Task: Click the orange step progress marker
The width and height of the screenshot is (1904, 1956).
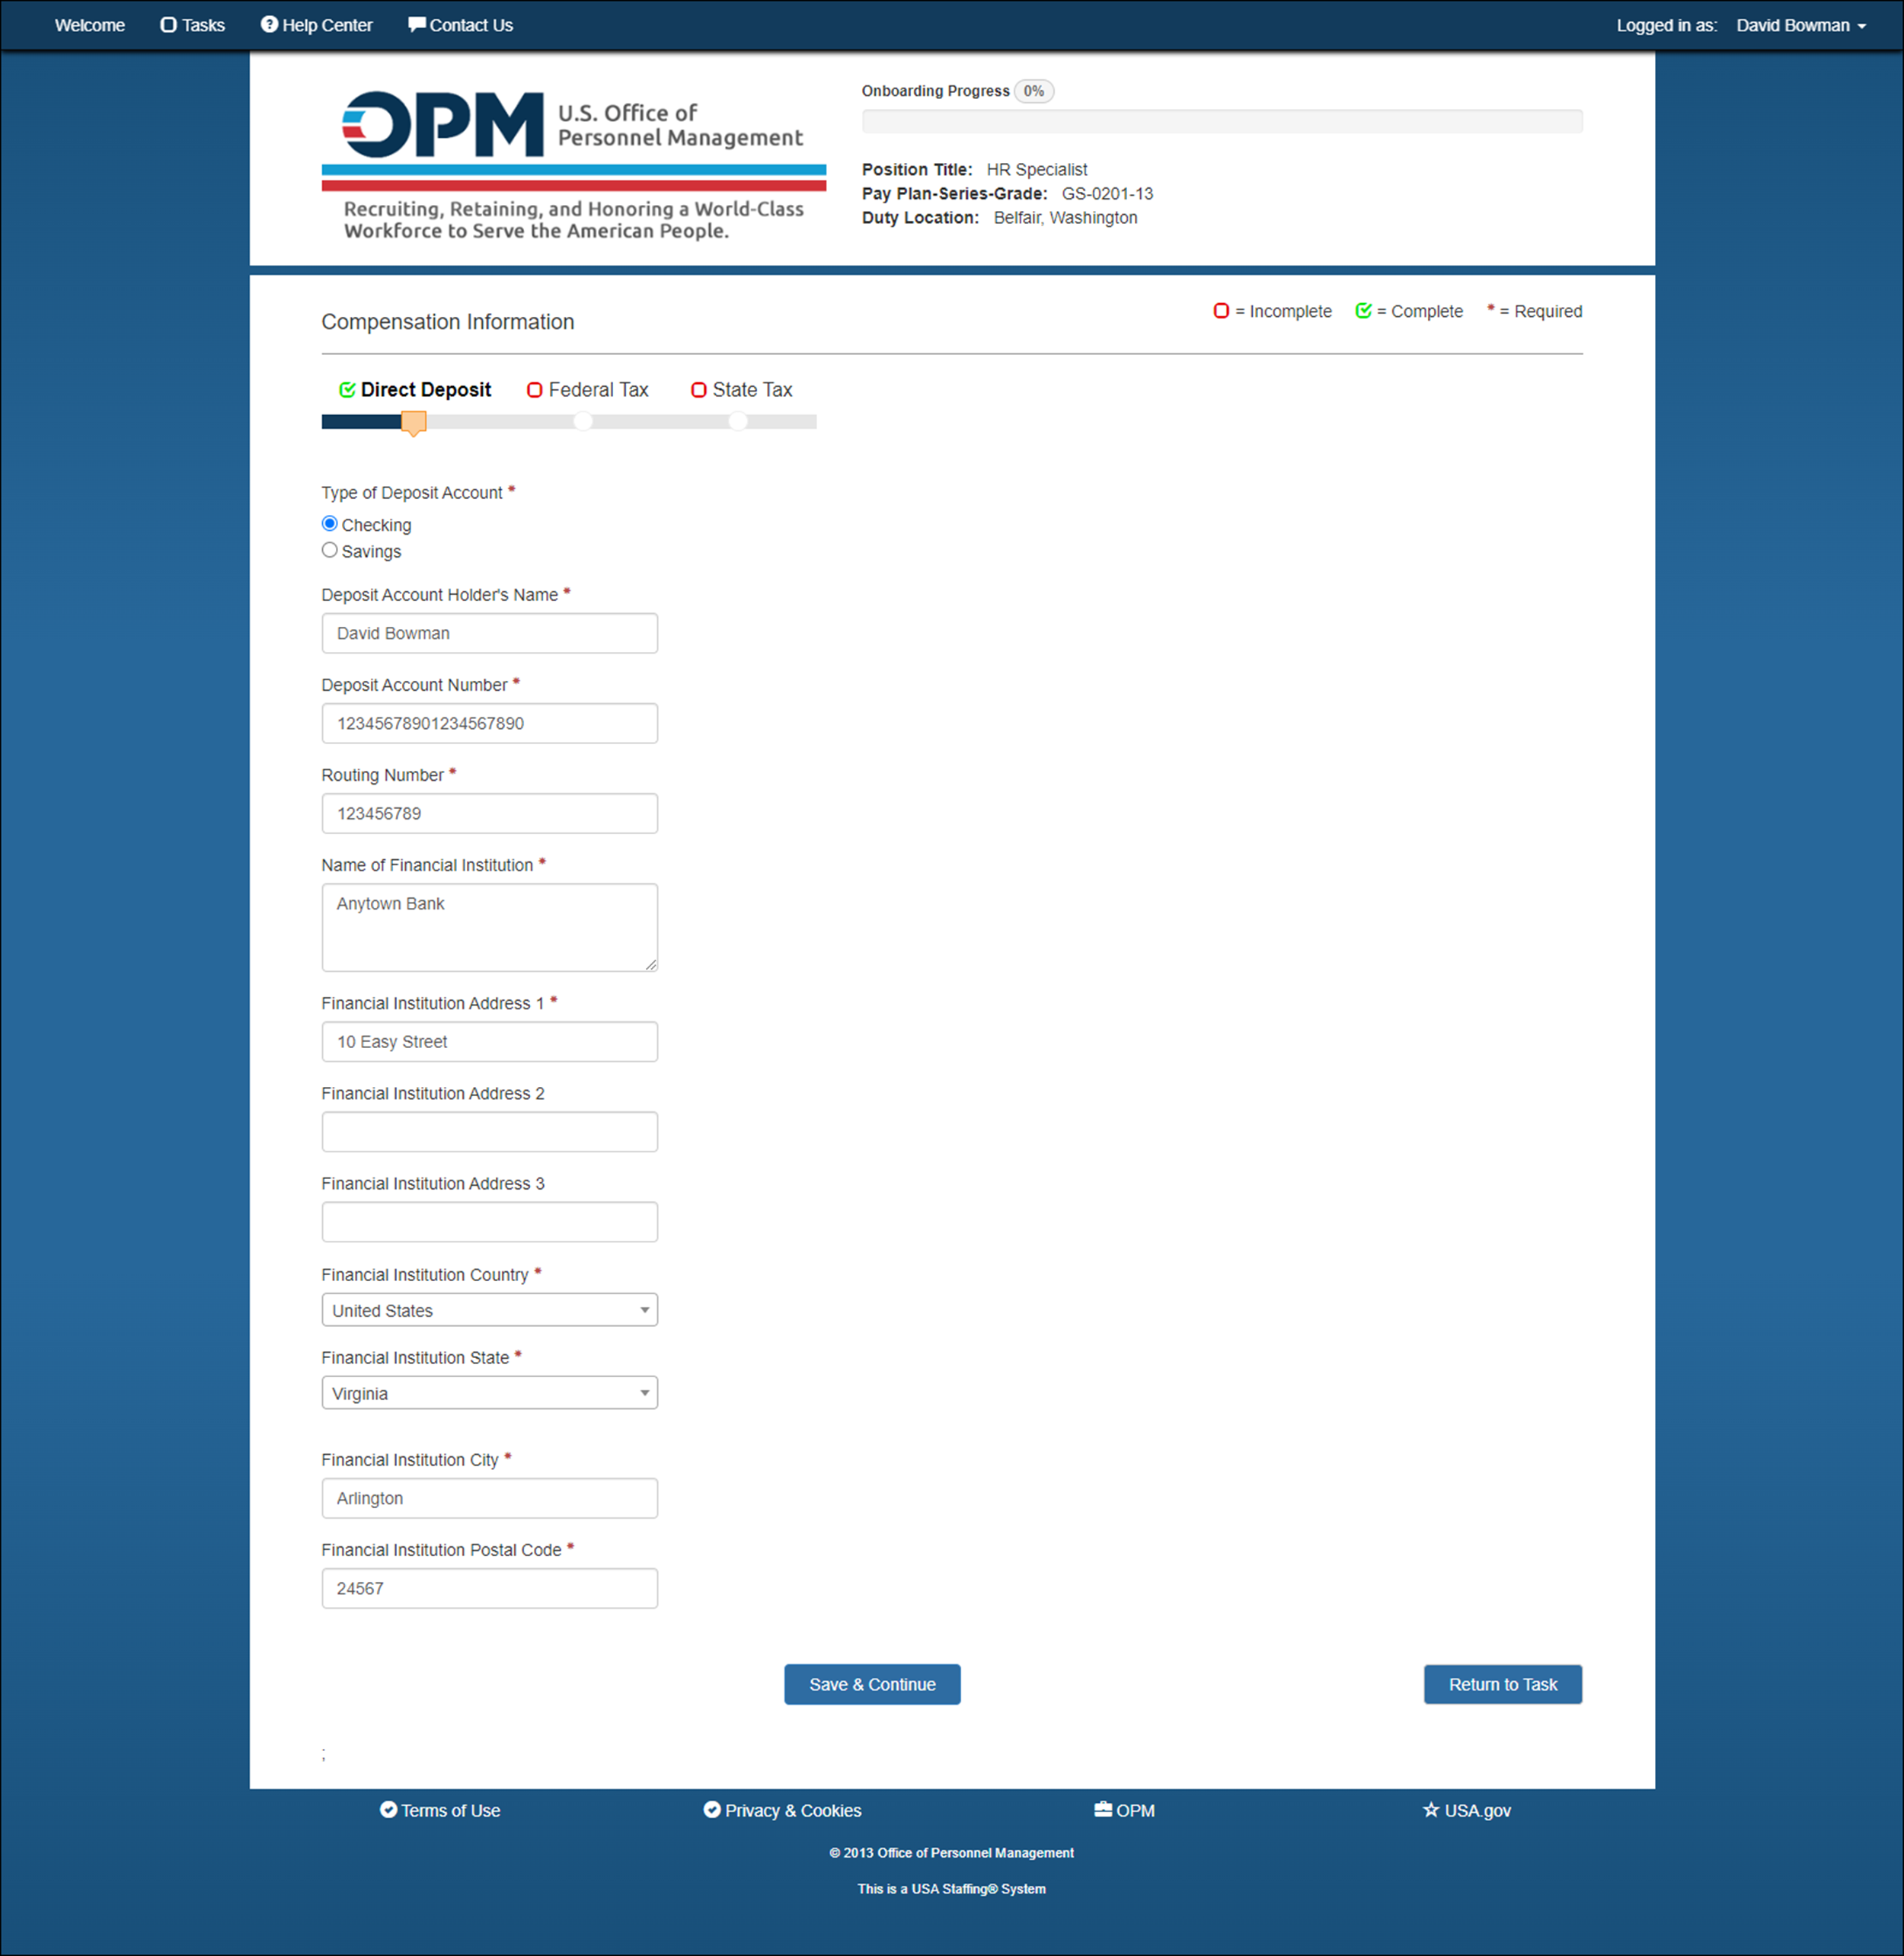Action: coord(414,423)
